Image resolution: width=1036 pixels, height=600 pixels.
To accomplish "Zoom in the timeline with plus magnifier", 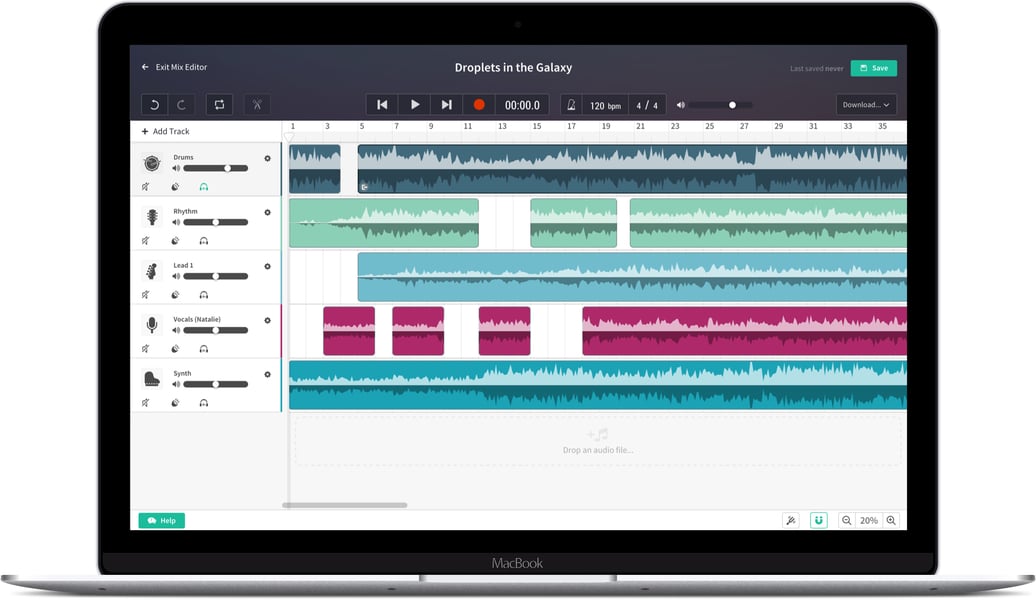I will [x=891, y=520].
